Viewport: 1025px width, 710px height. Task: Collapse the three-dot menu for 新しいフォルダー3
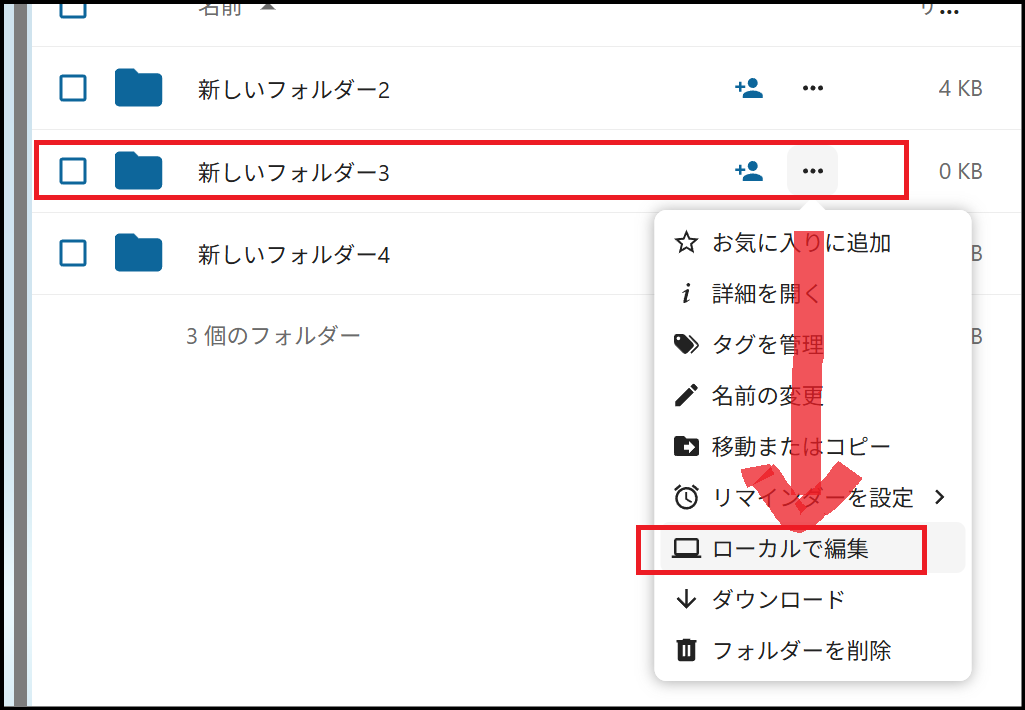click(813, 171)
